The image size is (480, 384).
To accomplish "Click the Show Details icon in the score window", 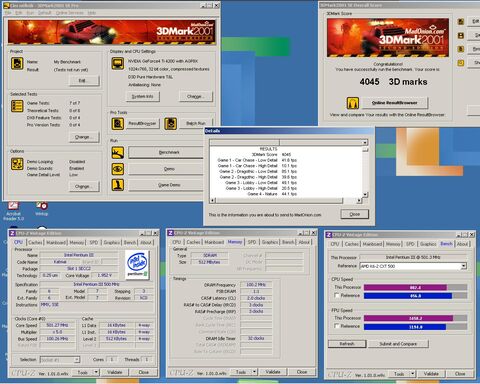I will [461, 63].
